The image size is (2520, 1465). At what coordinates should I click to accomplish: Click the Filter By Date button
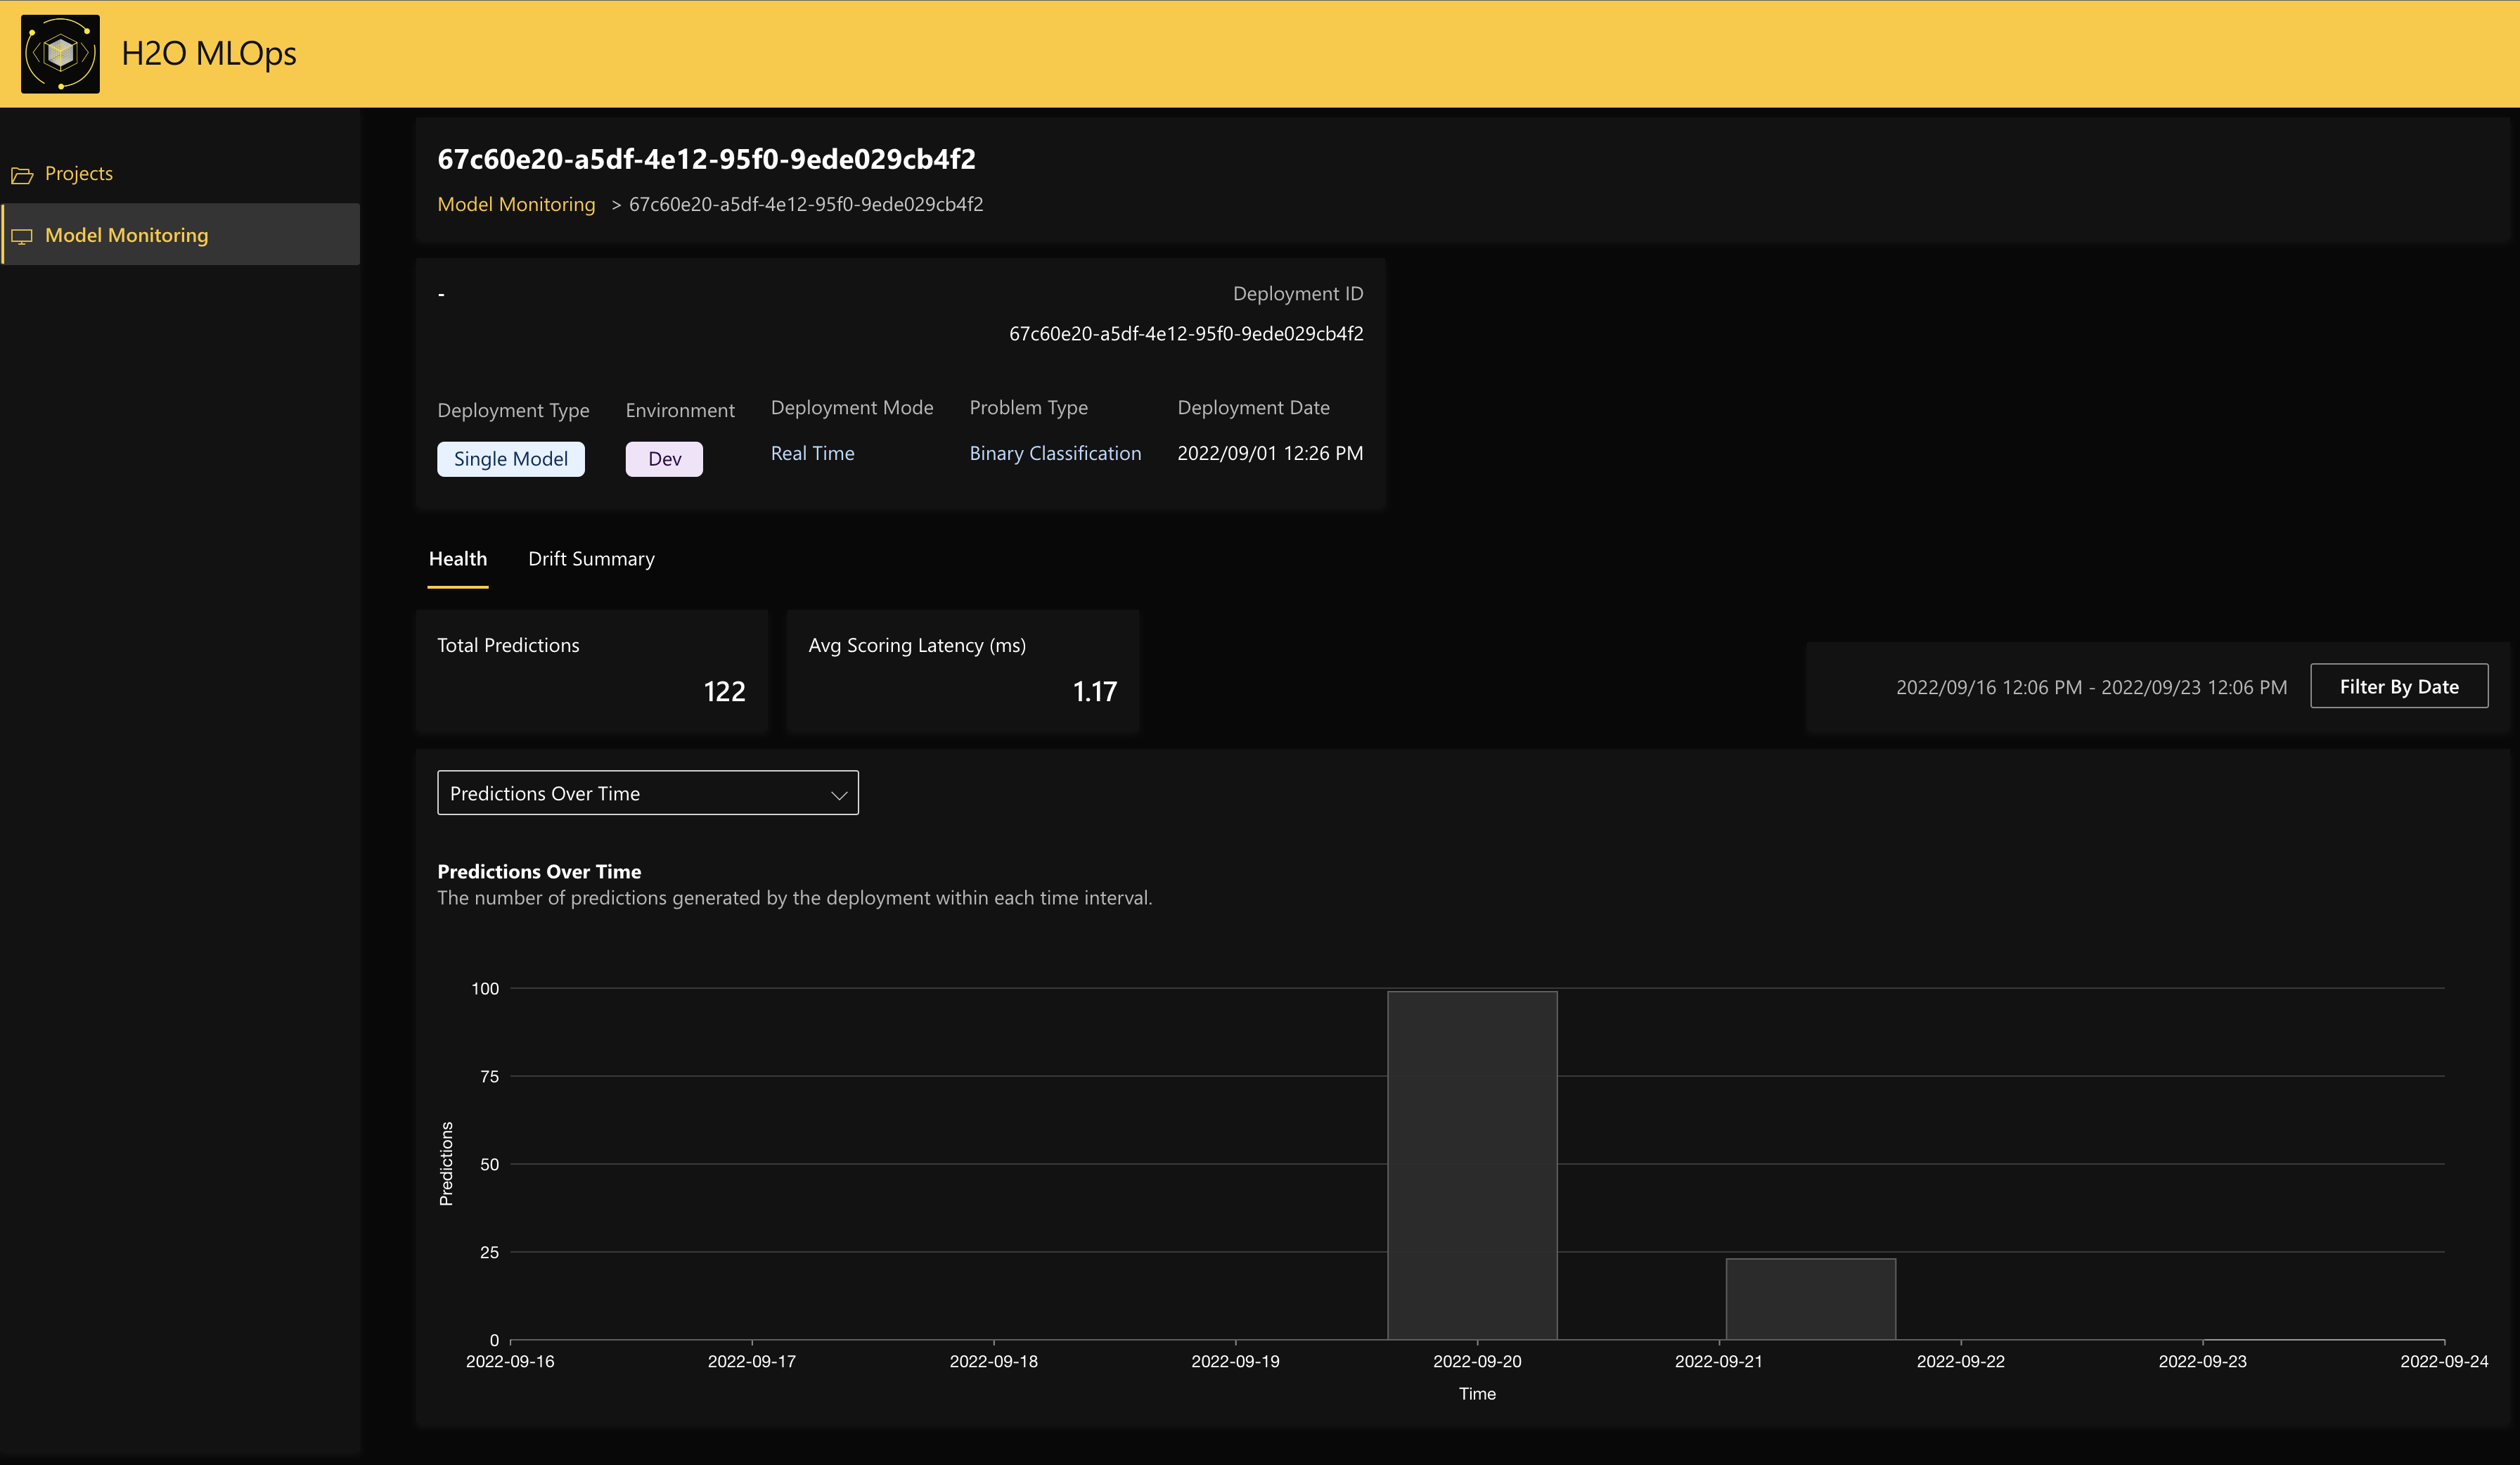pos(2399,686)
